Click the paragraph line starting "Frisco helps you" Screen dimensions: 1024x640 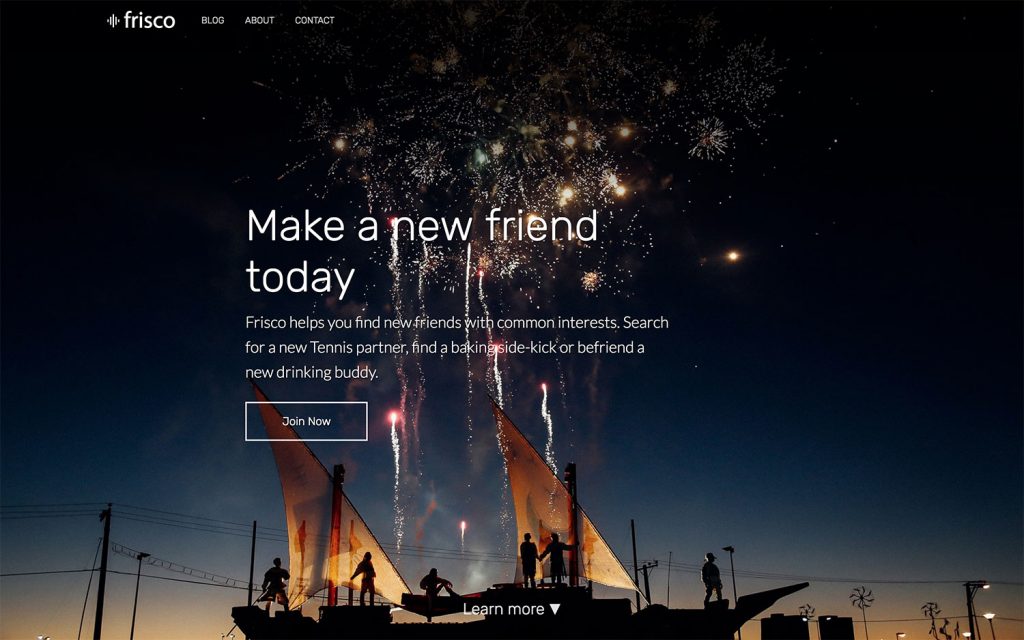(456, 323)
